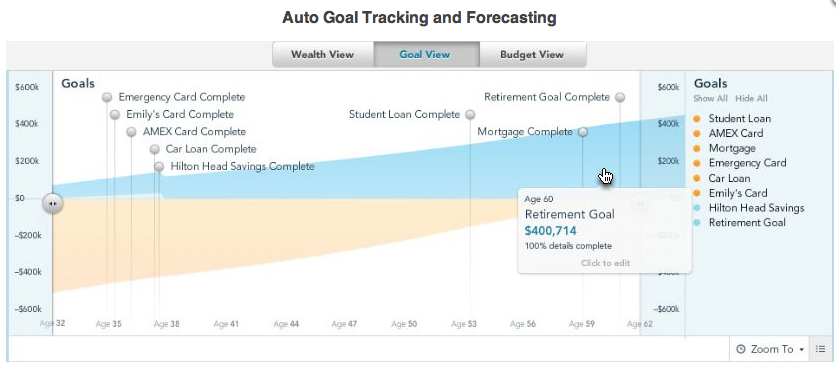
Task: Click the timeline range slider handle
Action: [x=52, y=203]
